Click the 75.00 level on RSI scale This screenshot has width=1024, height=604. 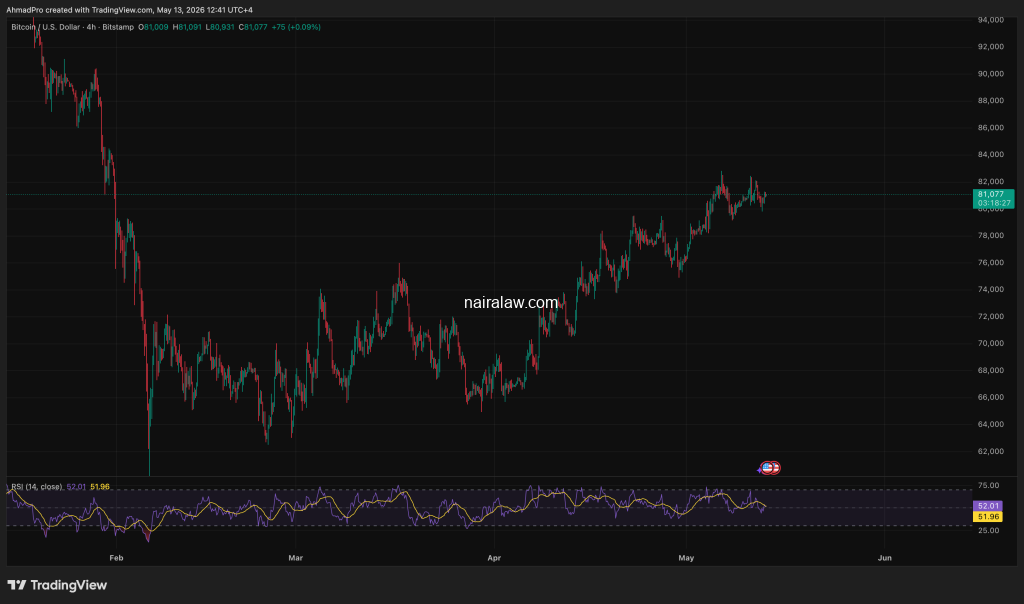tap(989, 485)
